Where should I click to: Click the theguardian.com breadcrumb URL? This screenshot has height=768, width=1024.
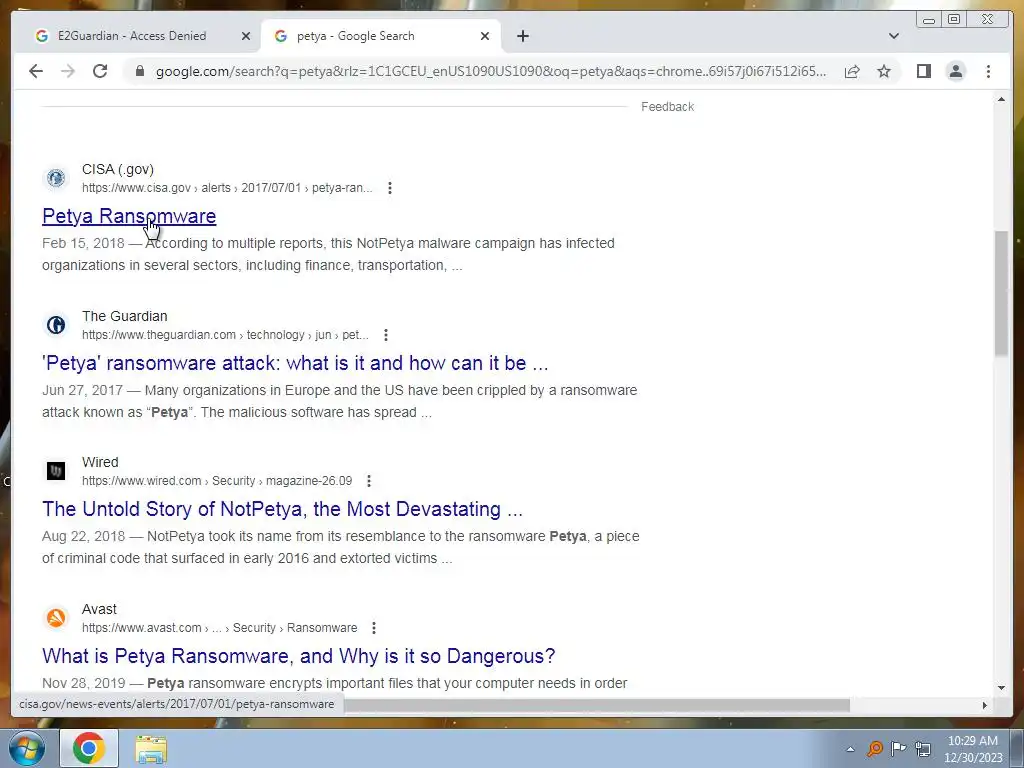(x=225, y=335)
